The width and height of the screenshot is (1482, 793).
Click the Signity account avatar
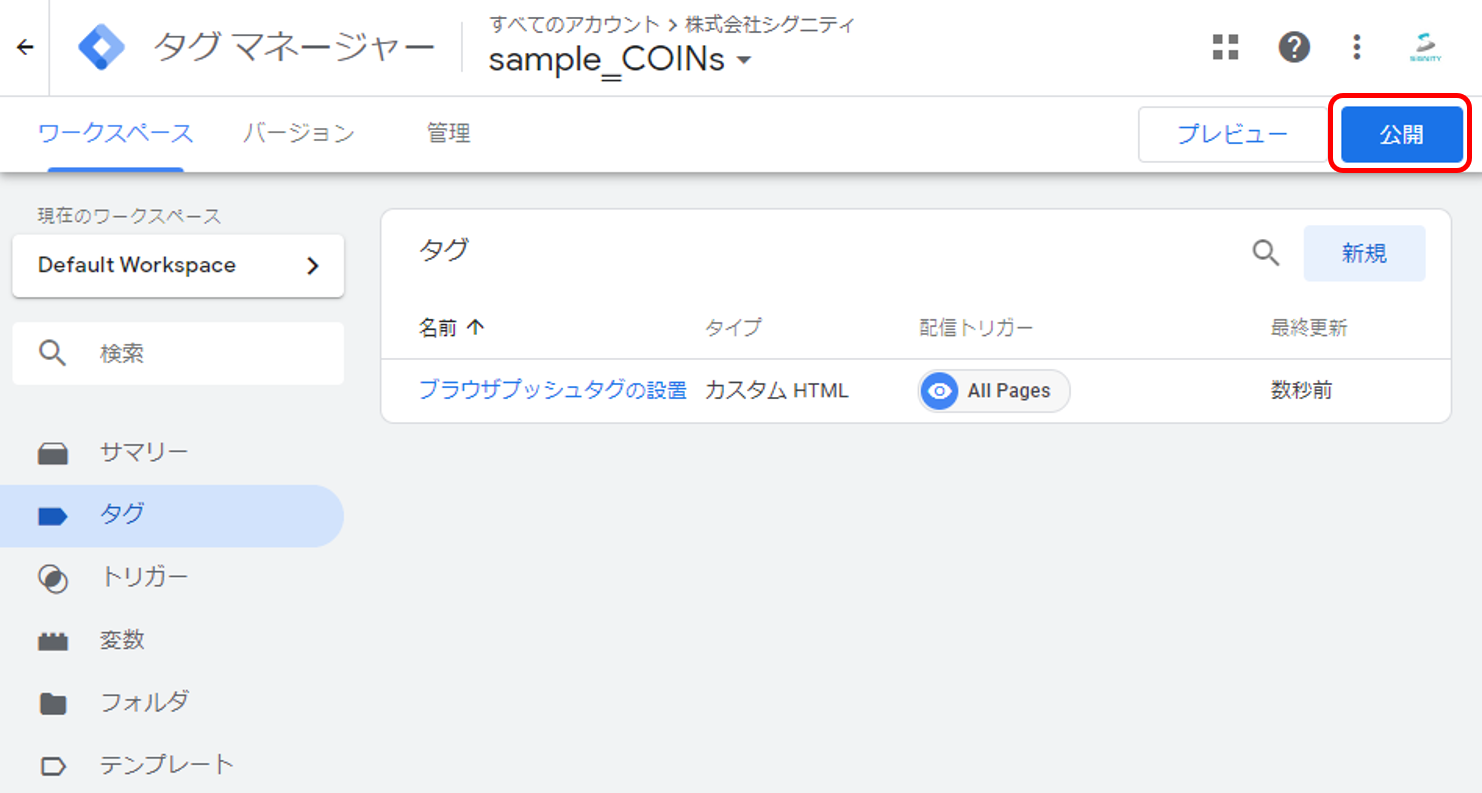(1425, 47)
